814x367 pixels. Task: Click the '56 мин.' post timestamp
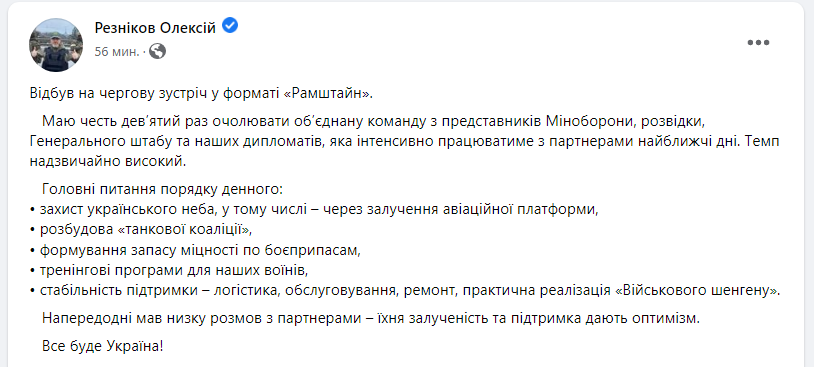click(x=117, y=52)
